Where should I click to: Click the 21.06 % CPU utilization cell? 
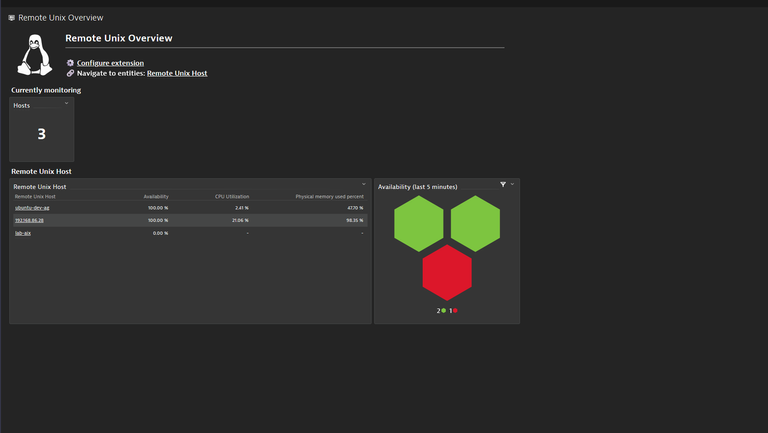coord(240,220)
